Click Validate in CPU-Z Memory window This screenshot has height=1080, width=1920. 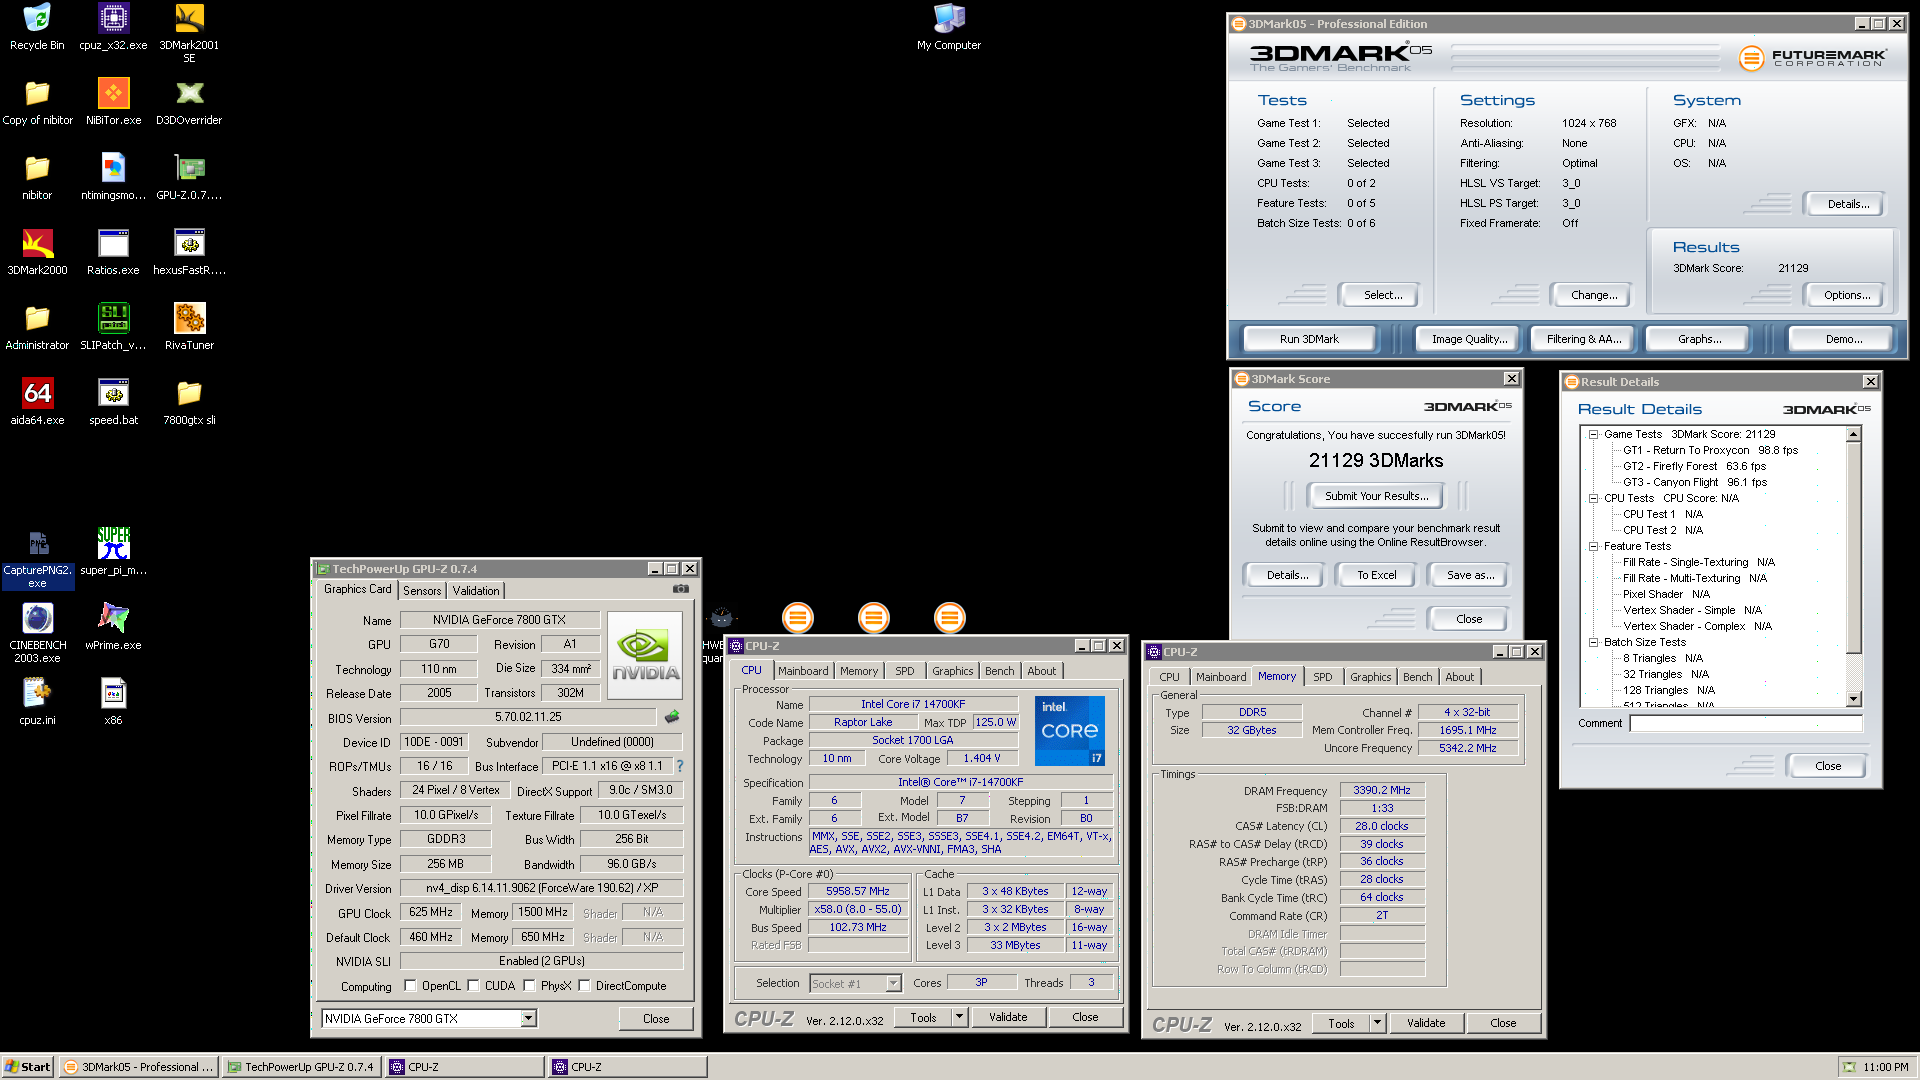(x=1426, y=1023)
